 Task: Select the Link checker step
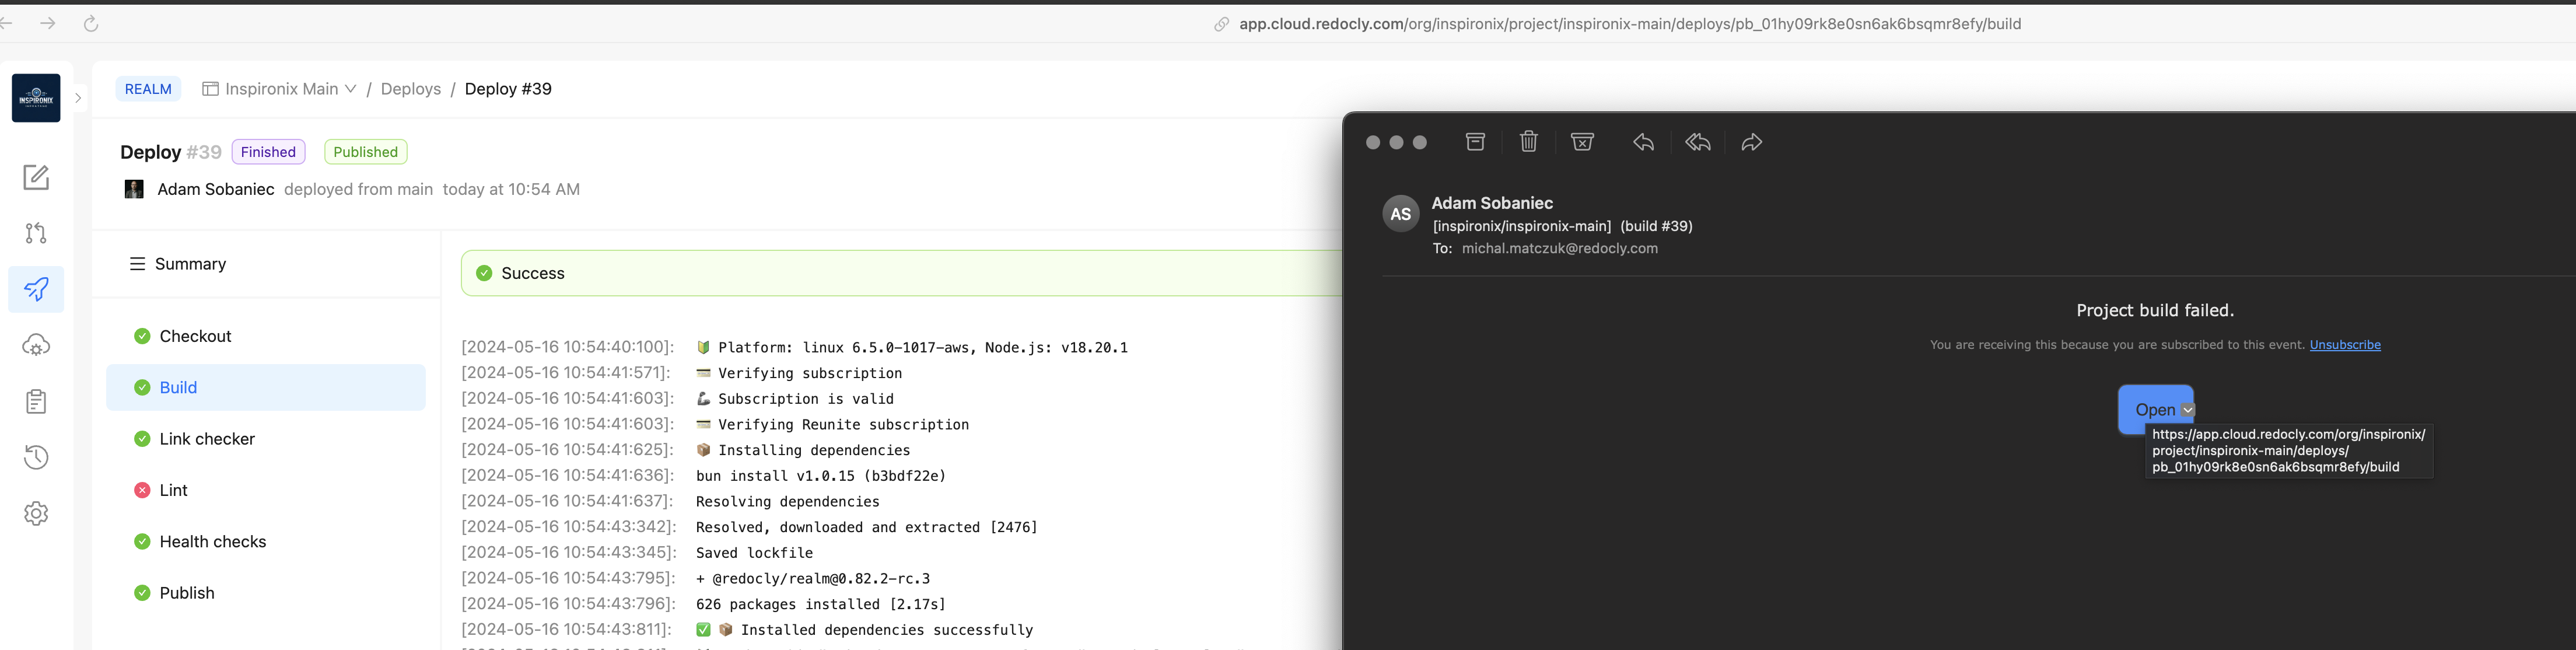[x=265, y=439]
